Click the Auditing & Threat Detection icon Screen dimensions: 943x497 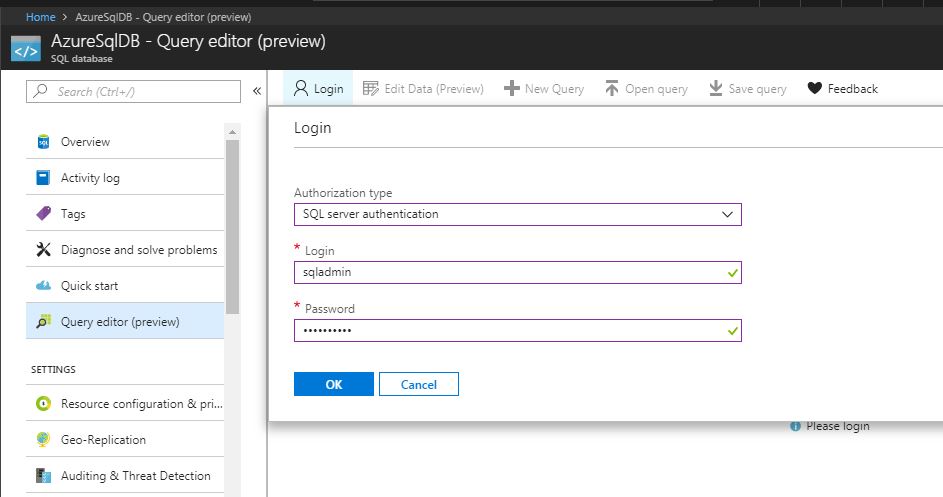coord(43,476)
